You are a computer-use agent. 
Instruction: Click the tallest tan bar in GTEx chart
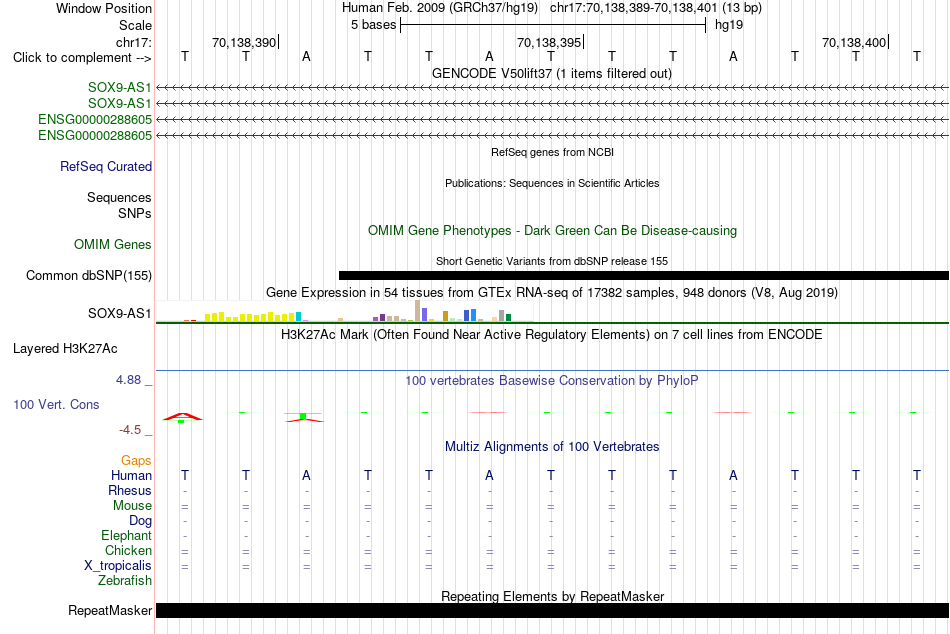(417, 310)
